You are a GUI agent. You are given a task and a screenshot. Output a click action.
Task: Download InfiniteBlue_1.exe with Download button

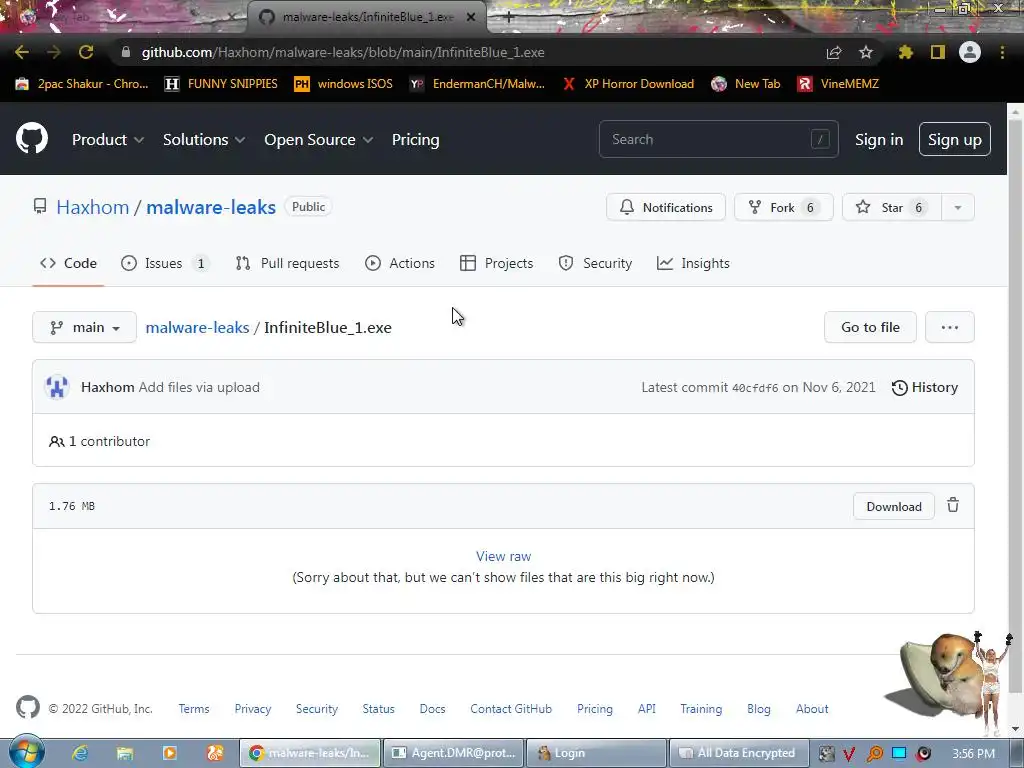coord(893,506)
